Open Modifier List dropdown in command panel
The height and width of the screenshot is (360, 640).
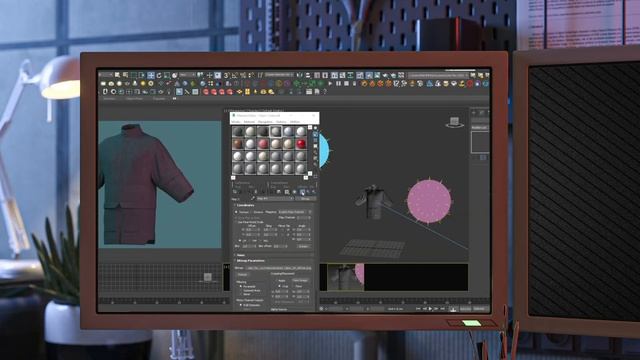[480, 127]
